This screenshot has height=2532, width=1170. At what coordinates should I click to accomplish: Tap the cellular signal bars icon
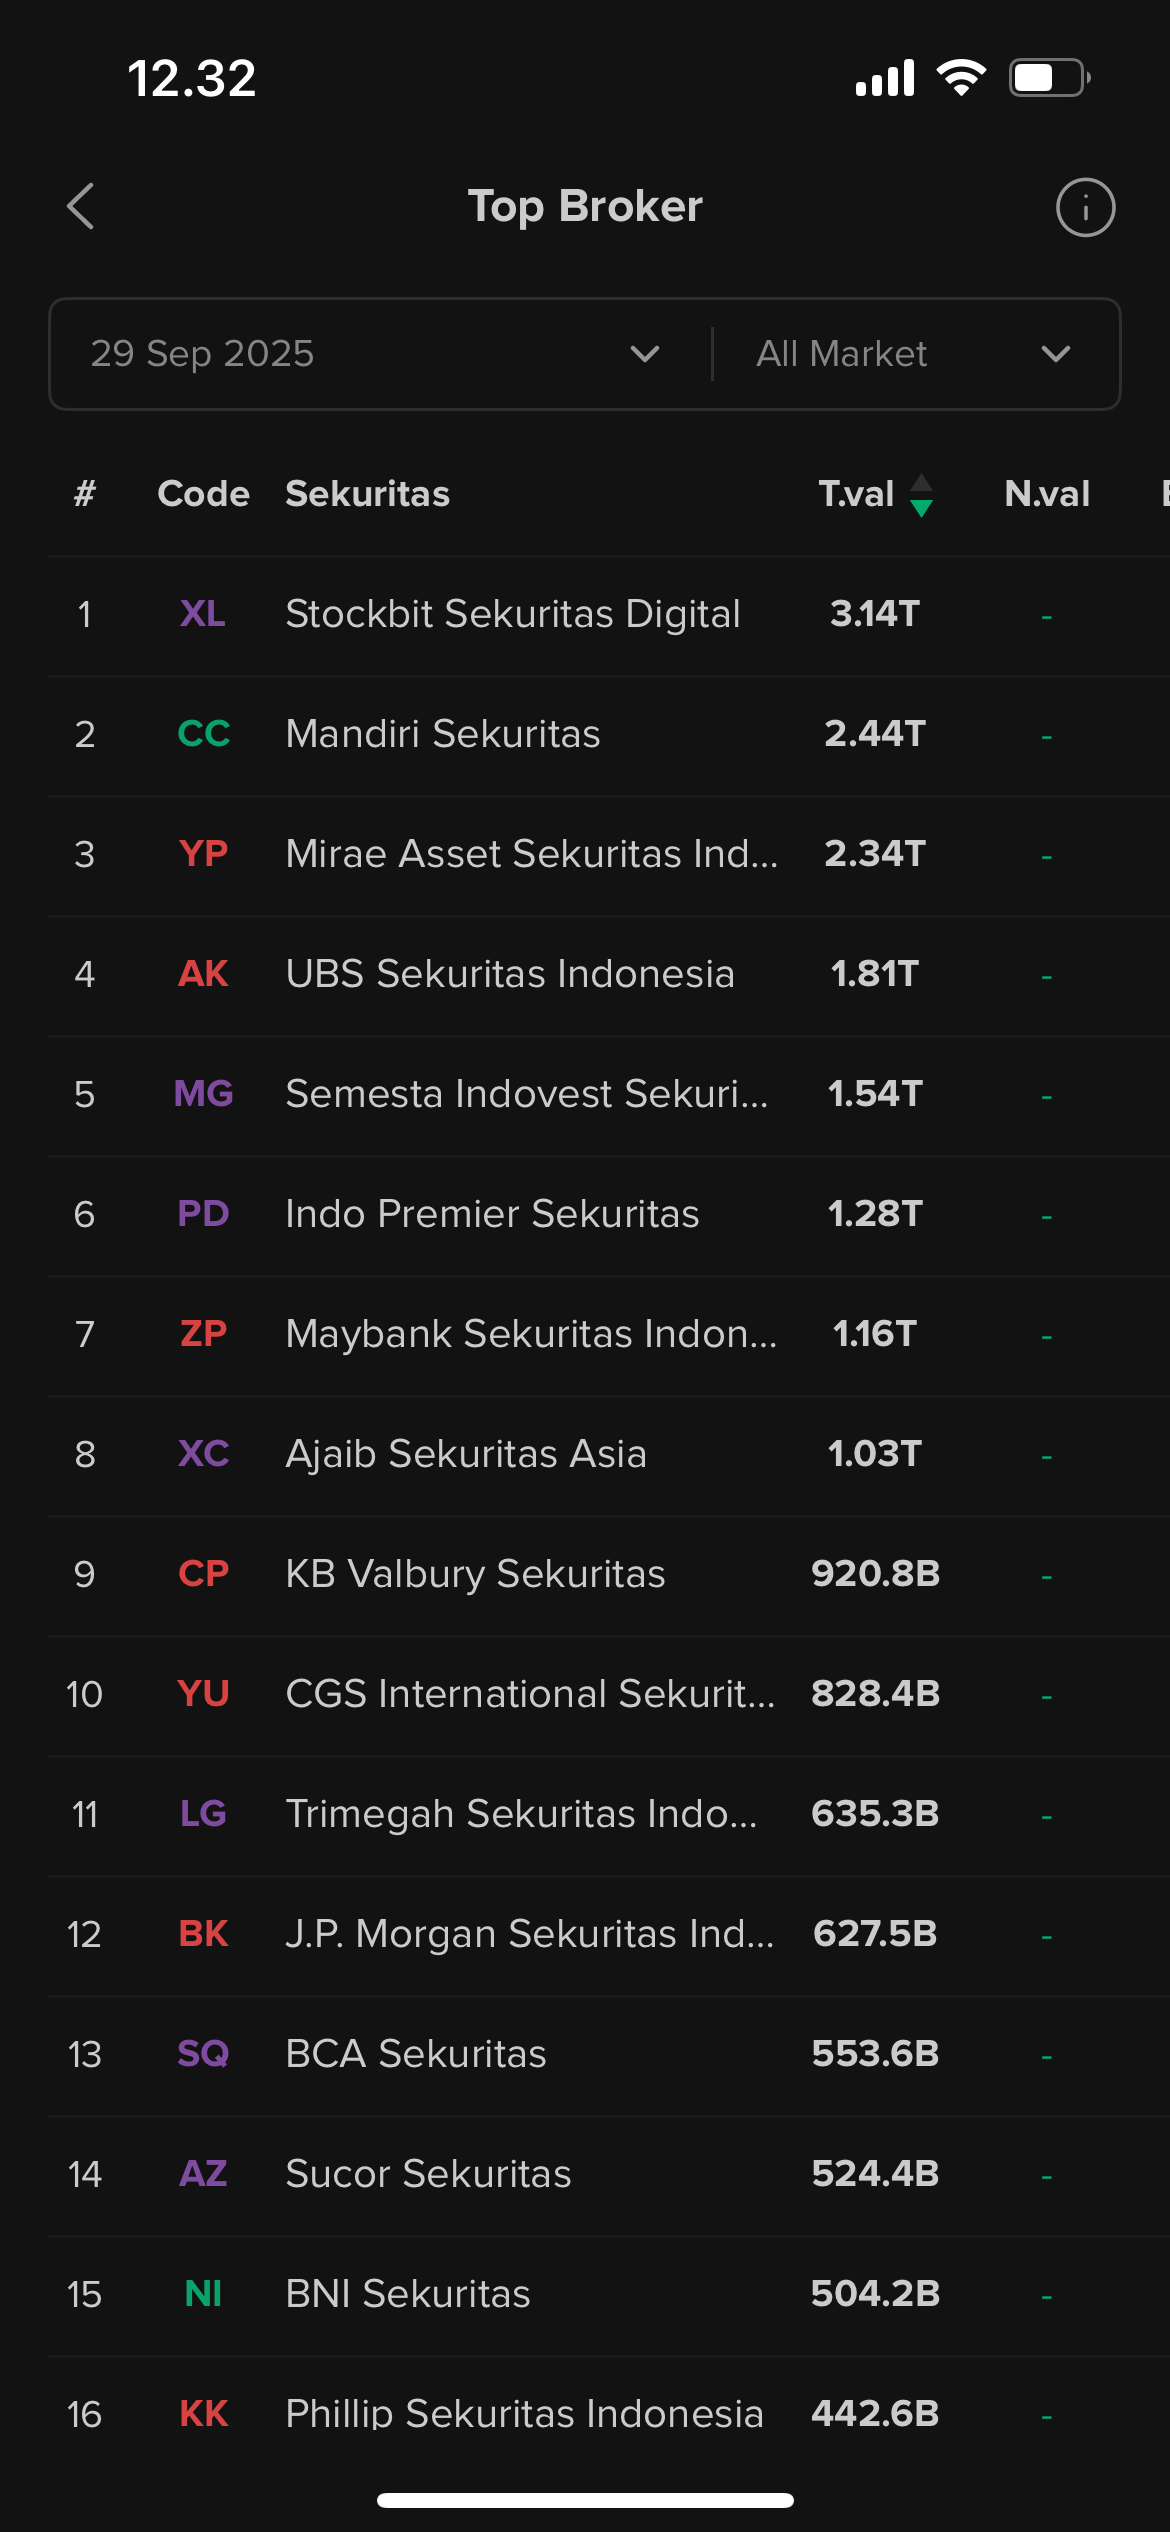[x=885, y=78]
